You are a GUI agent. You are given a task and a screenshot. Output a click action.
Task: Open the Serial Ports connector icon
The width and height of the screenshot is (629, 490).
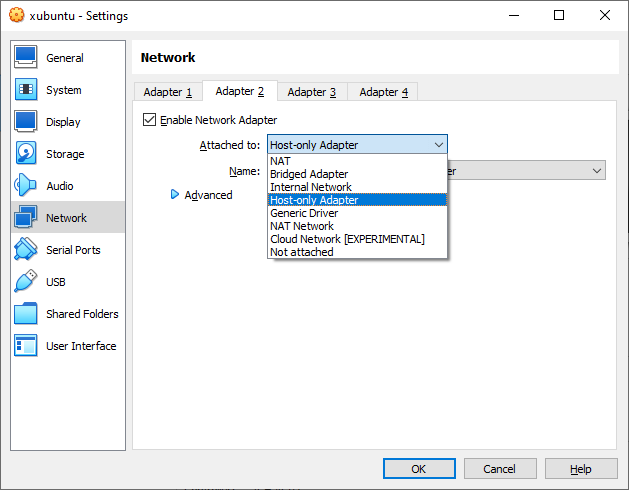click(x=26, y=249)
